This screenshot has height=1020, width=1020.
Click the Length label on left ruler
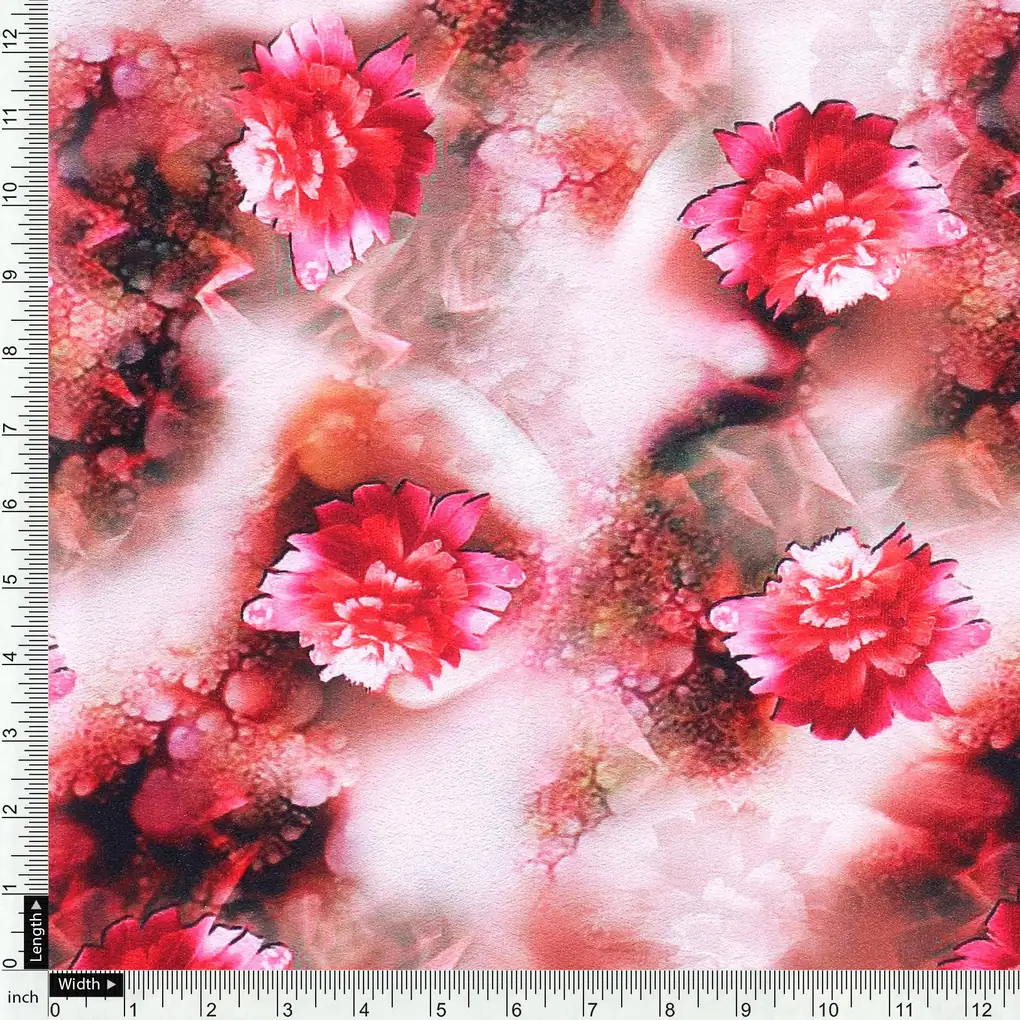tap(36, 932)
